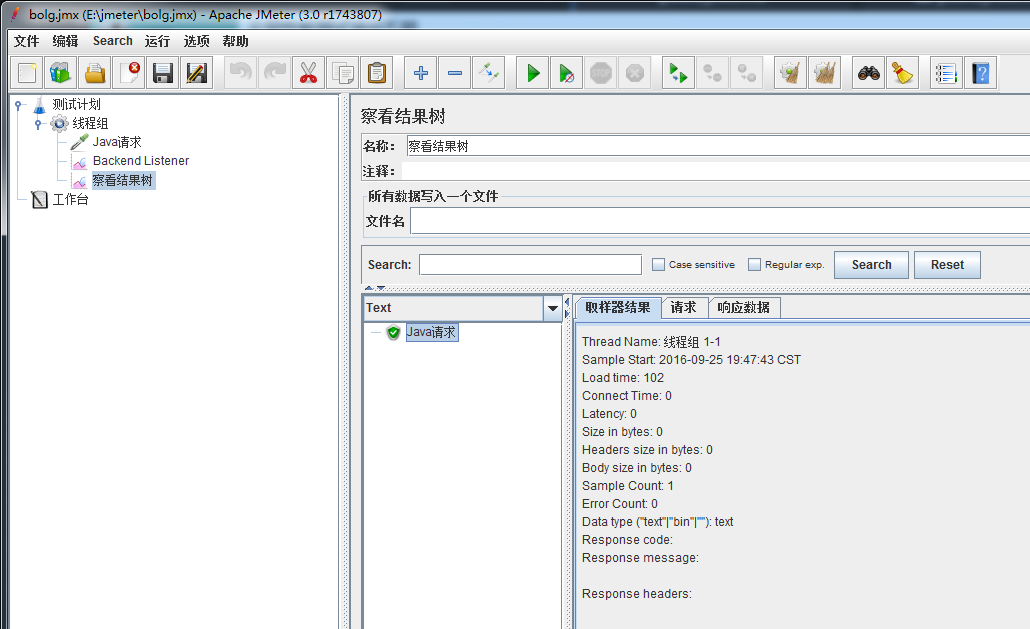
Task: Click the Remote start all icon
Action: 679,73
